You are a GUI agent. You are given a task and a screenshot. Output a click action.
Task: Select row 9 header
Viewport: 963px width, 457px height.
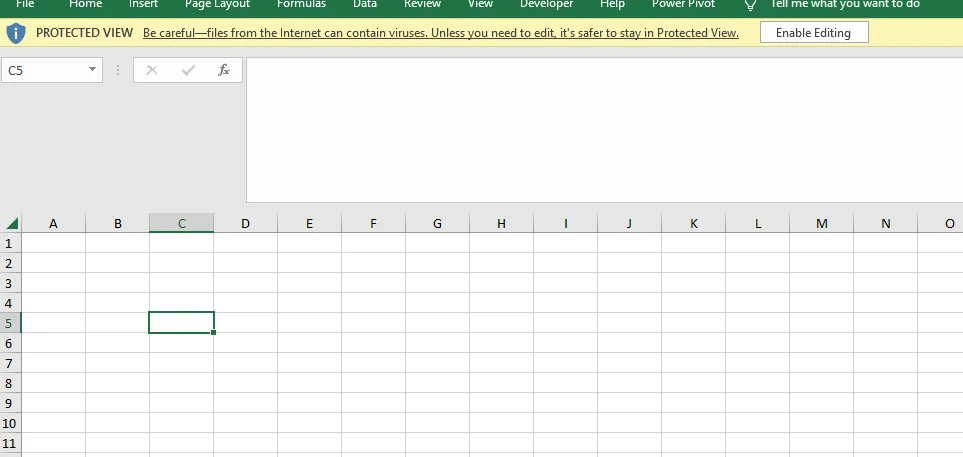(x=10, y=403)
